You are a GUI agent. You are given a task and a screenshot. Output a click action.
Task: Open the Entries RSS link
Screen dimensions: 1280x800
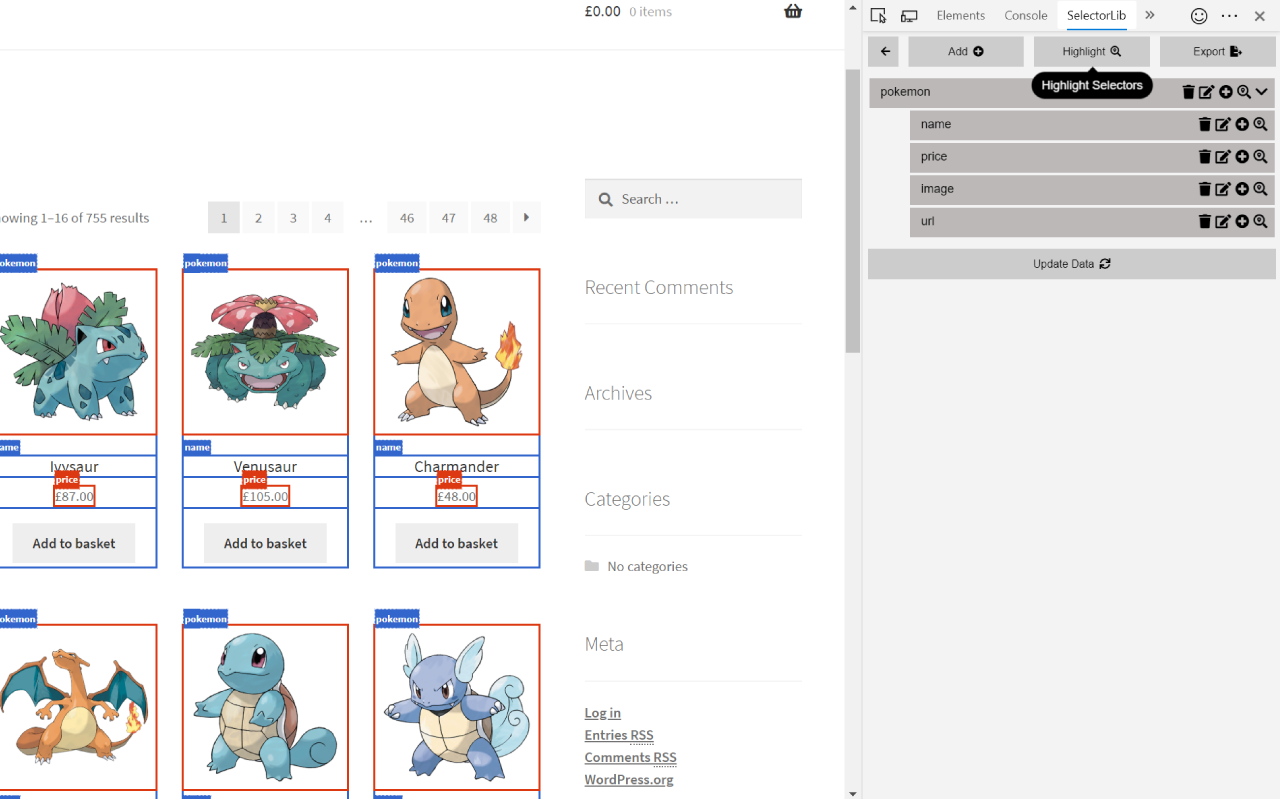coord(619,735)
